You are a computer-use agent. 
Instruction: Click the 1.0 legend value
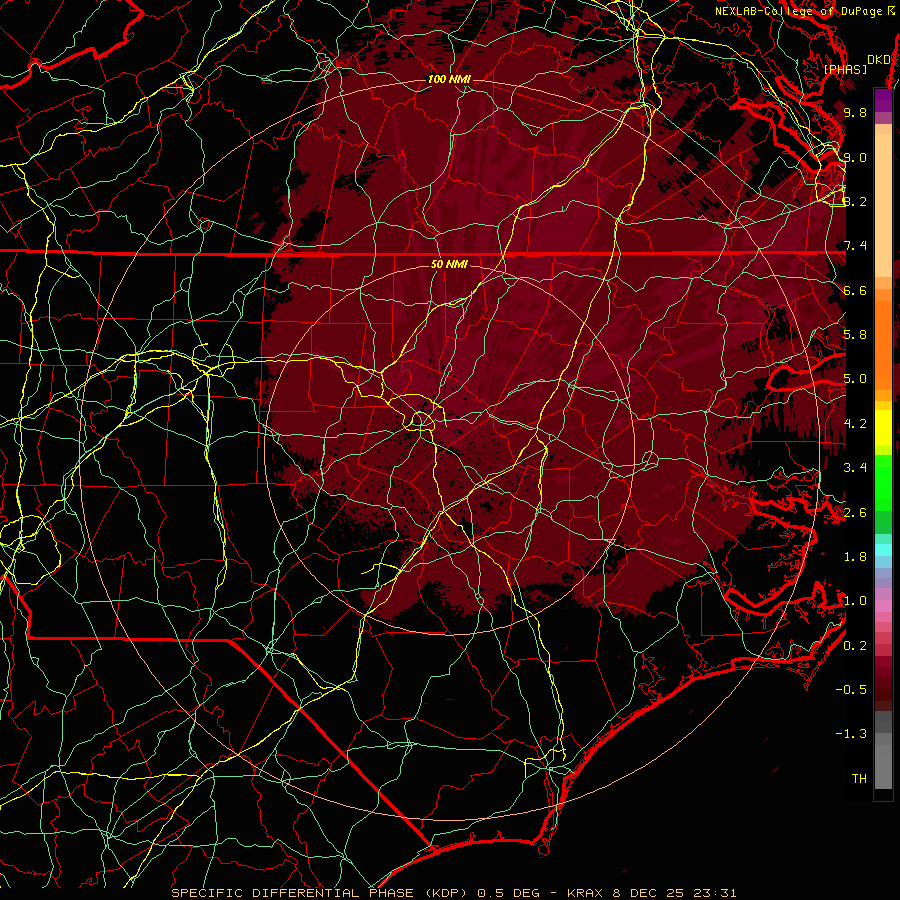coord(855,601)
